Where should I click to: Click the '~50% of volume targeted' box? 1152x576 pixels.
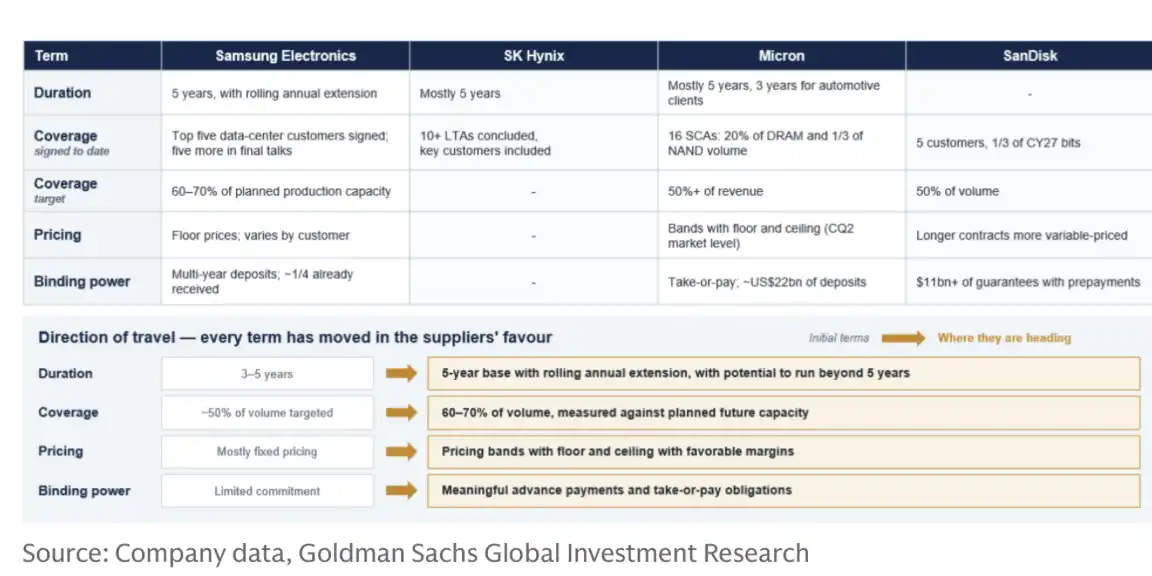click(267, 413)
